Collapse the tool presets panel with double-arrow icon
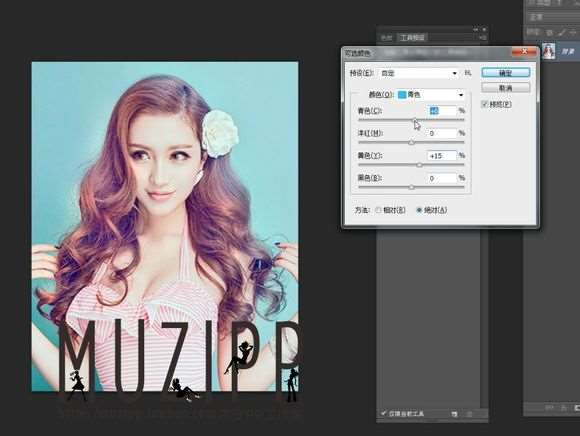 pyautogui.click(x=476, y=29)
